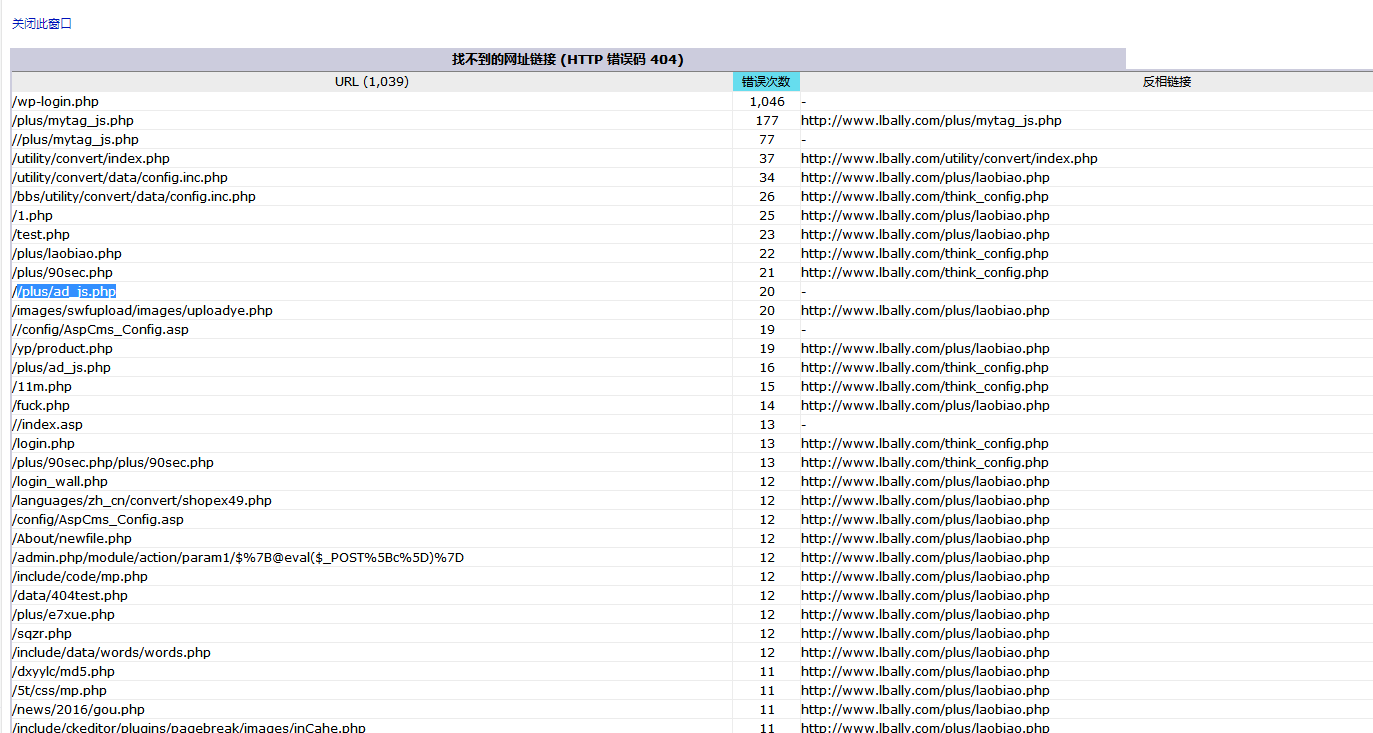The image size is (1373, 733).
Task: Click the 关闭此窗口 link
Action: [42, 24]
